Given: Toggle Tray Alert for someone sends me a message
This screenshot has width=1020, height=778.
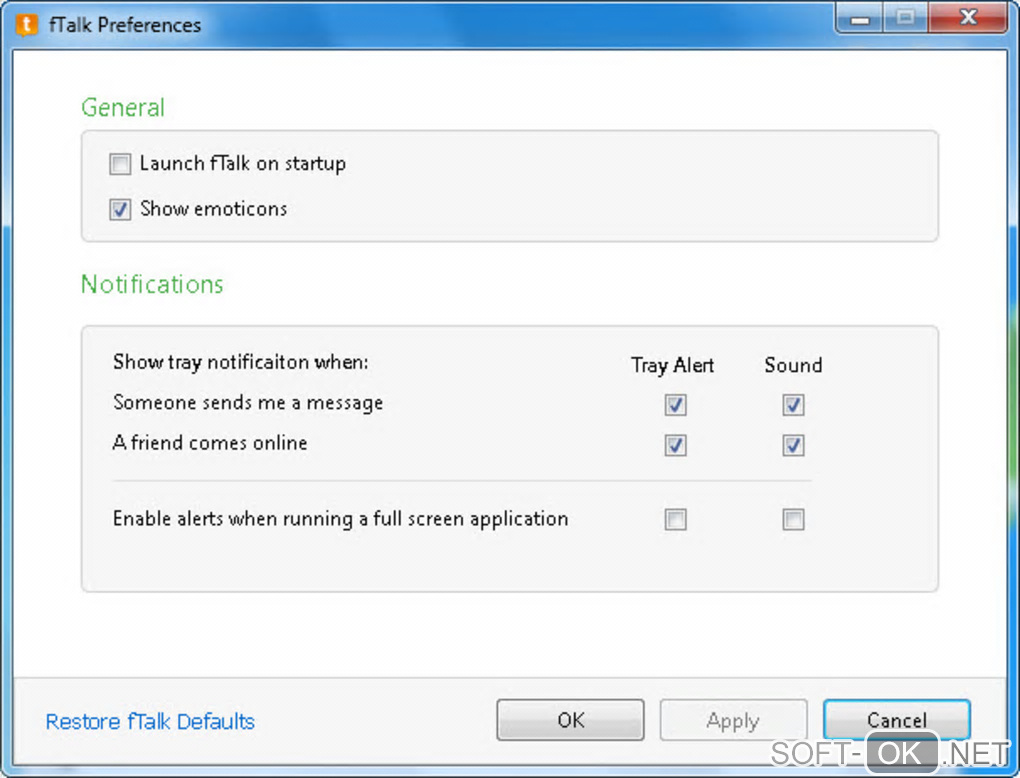Looking at the screenshot, I should click(675, 405).
